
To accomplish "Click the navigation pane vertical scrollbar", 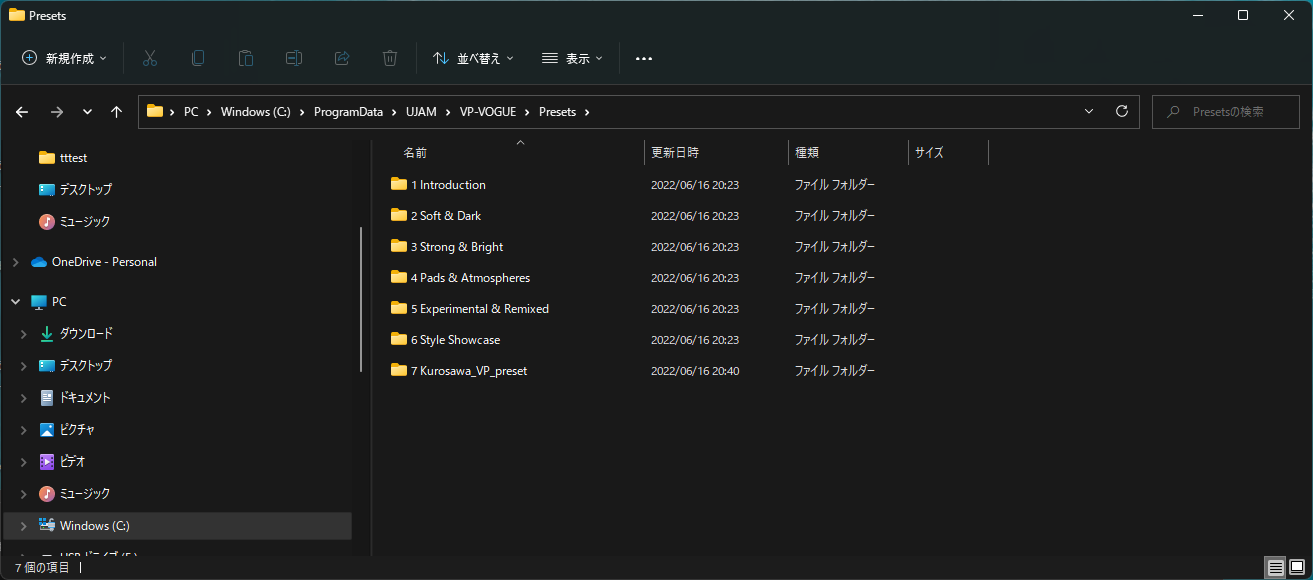I will coord(360,299).
